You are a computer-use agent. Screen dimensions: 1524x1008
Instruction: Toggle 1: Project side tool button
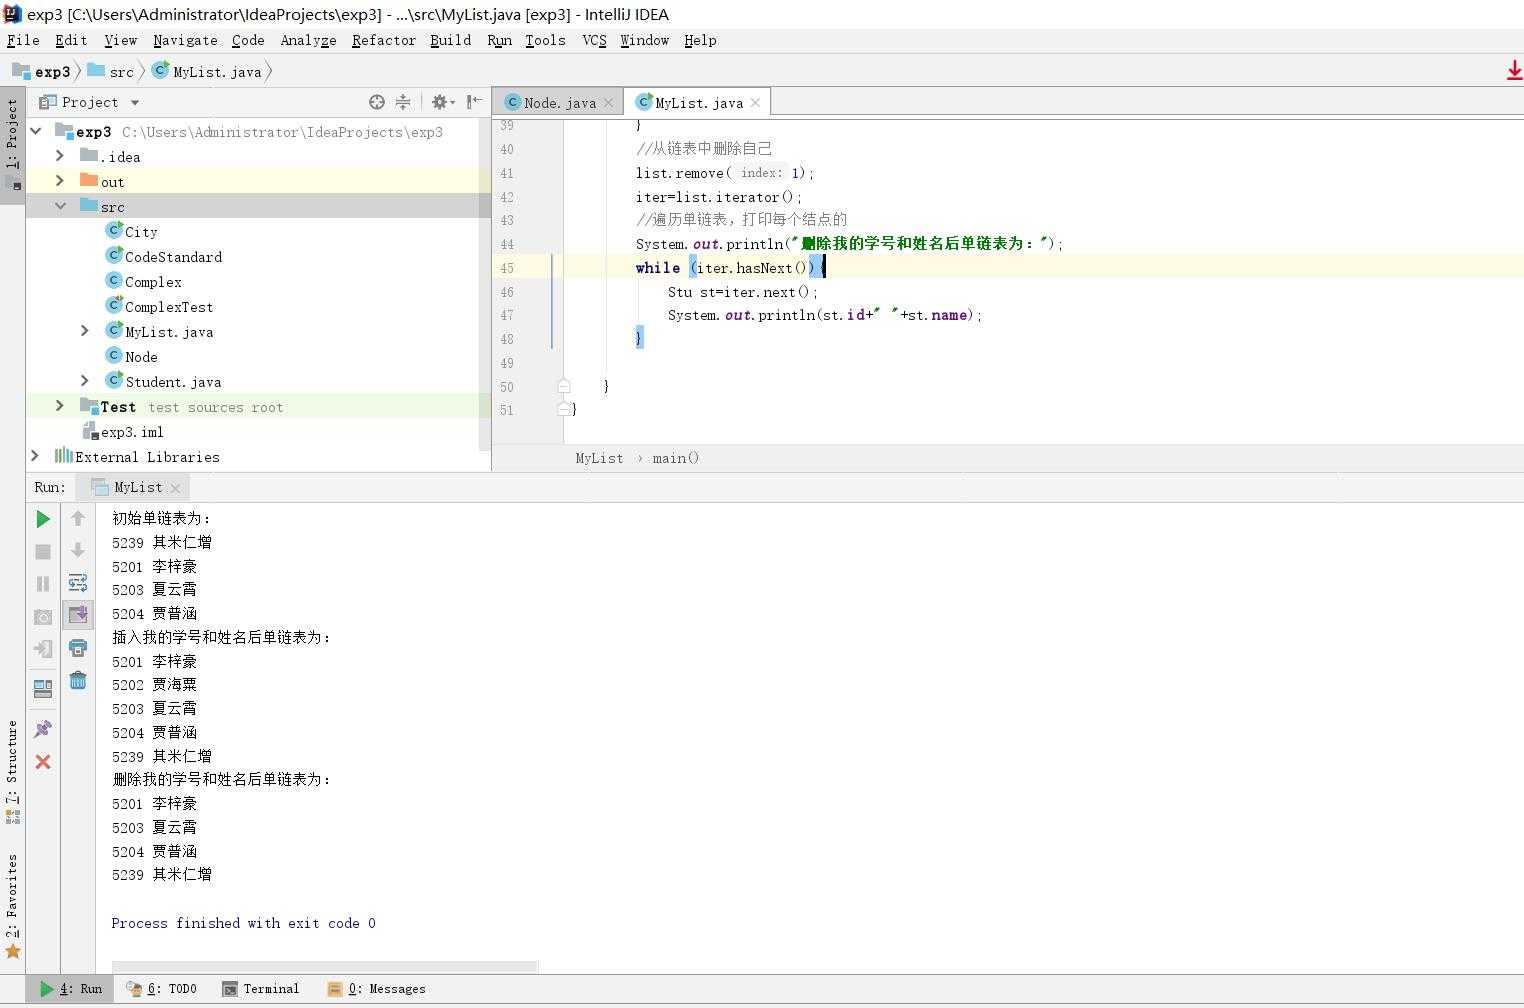[12, 144]
